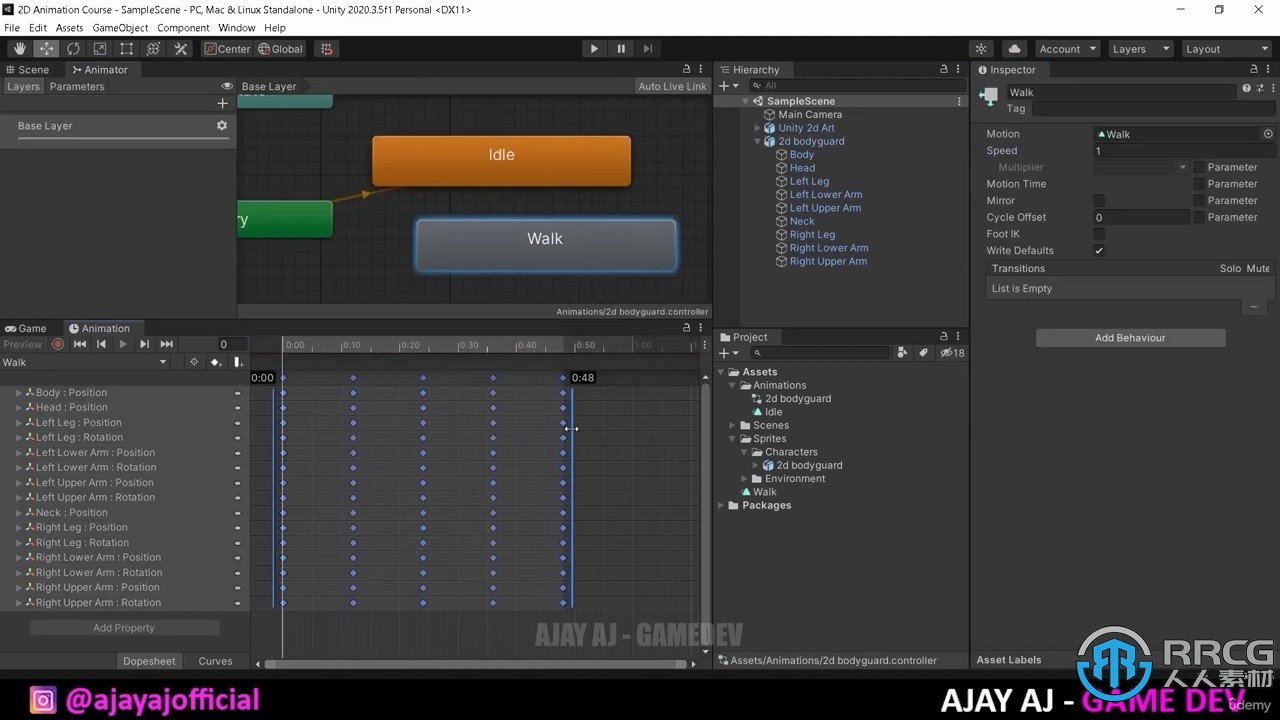Image resolution: width=1280 pixels, height=720 pixels.
Task: Toggle hidden packages count icon 18
Action: (x=952, y=353)
